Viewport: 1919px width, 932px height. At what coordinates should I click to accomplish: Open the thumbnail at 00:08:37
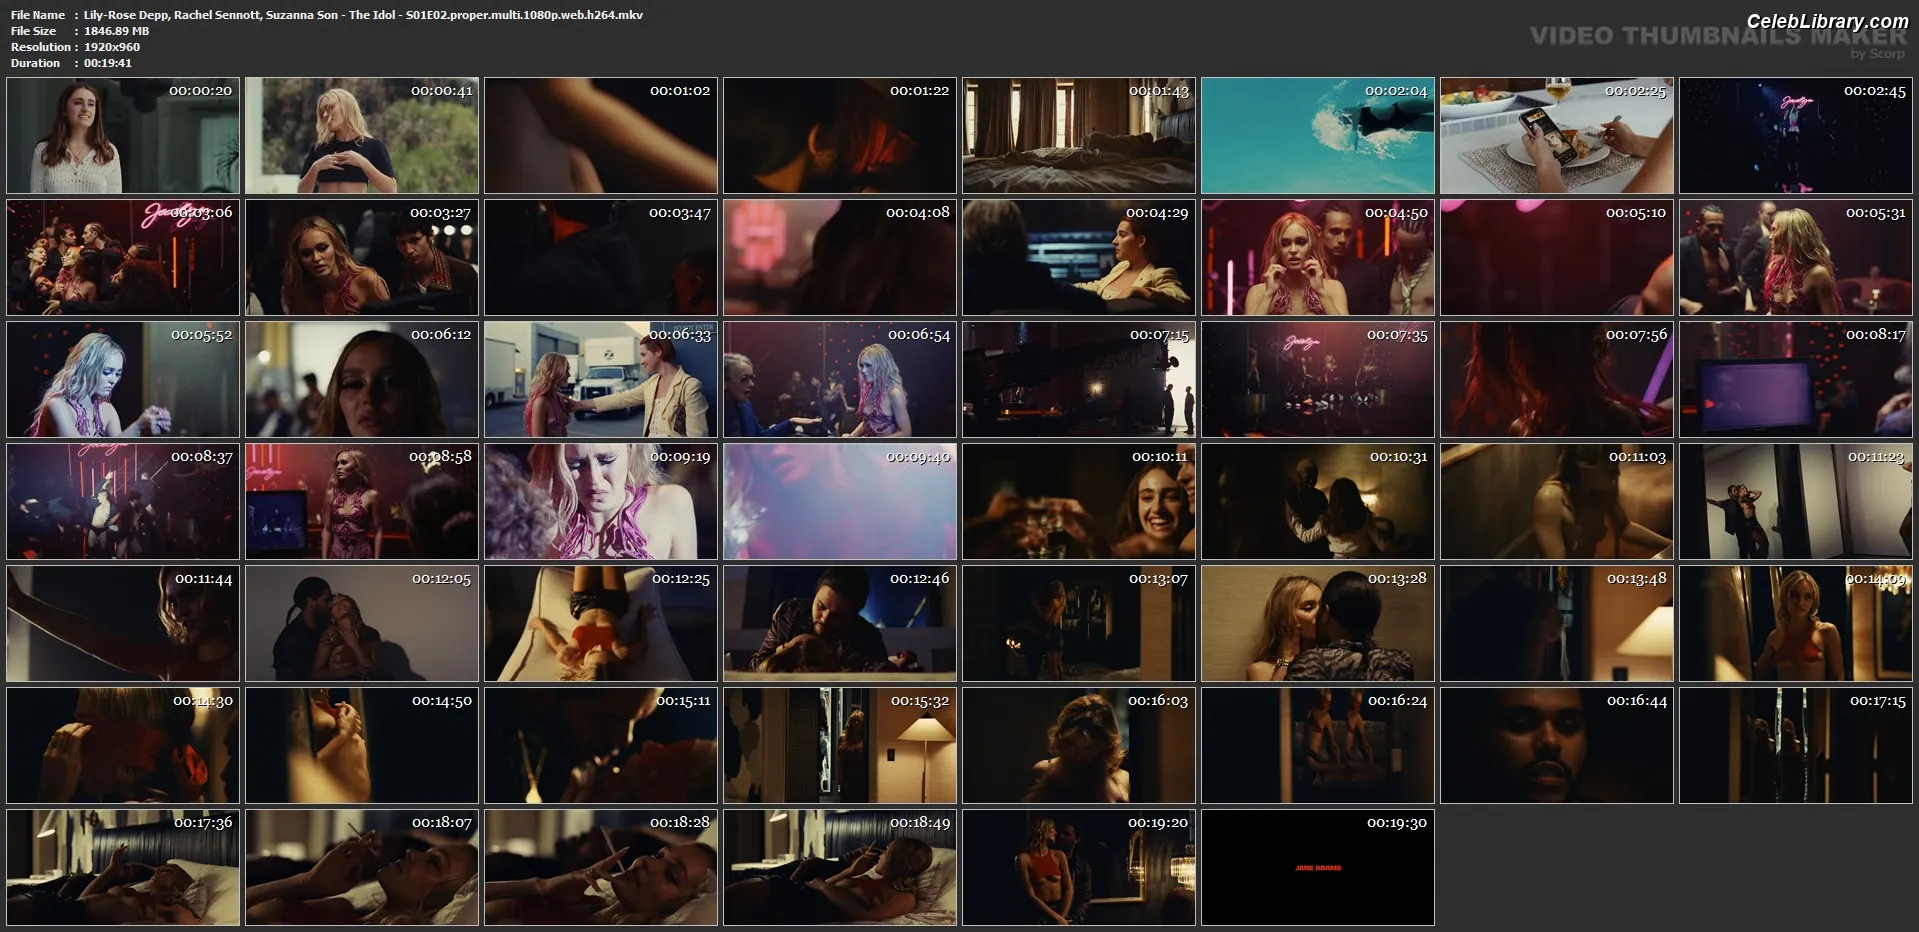(123, 501)
